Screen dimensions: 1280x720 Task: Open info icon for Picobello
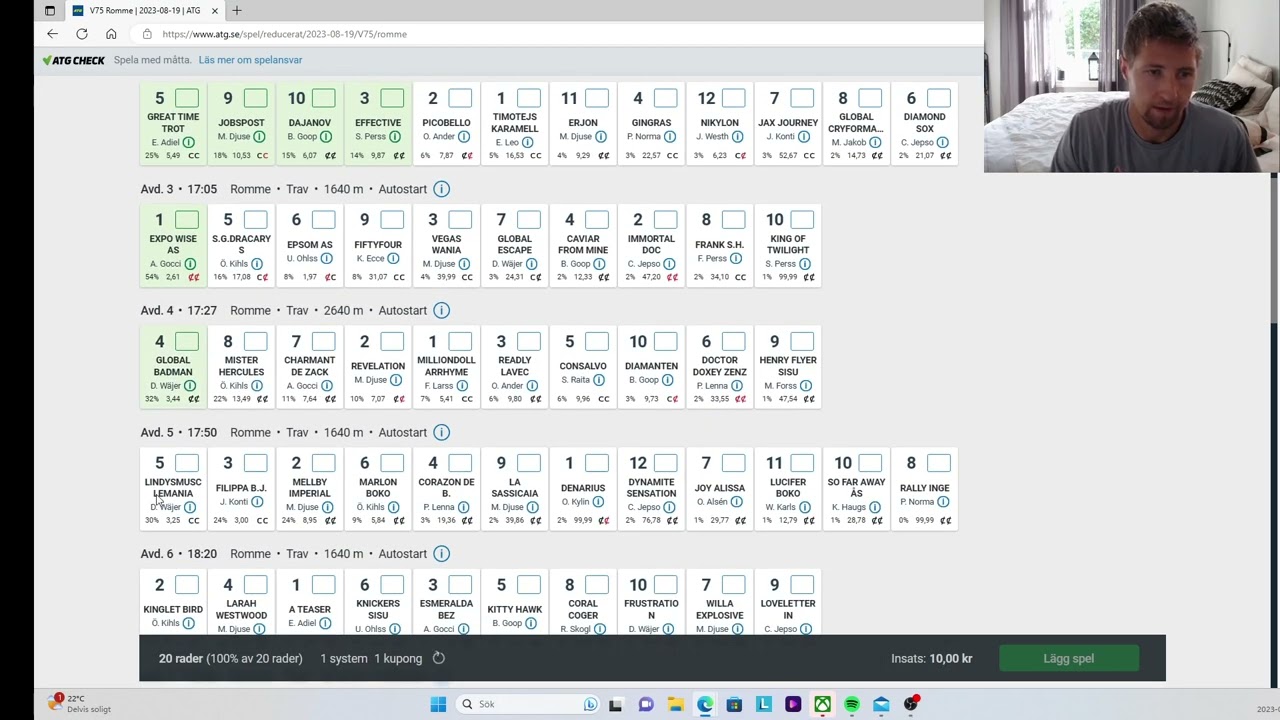click(x=464, y=136)
